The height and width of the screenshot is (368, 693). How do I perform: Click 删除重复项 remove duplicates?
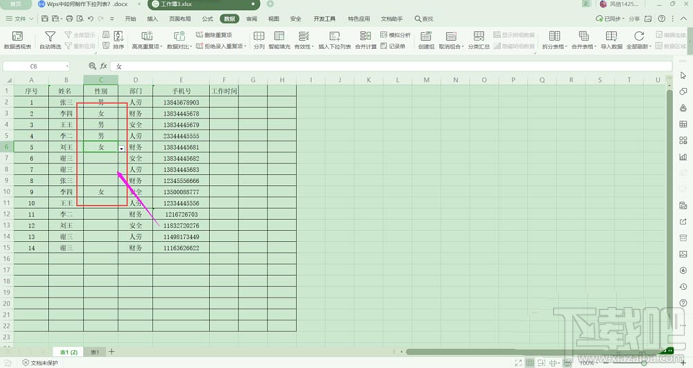pyautogui.click(x=214, y=34)
